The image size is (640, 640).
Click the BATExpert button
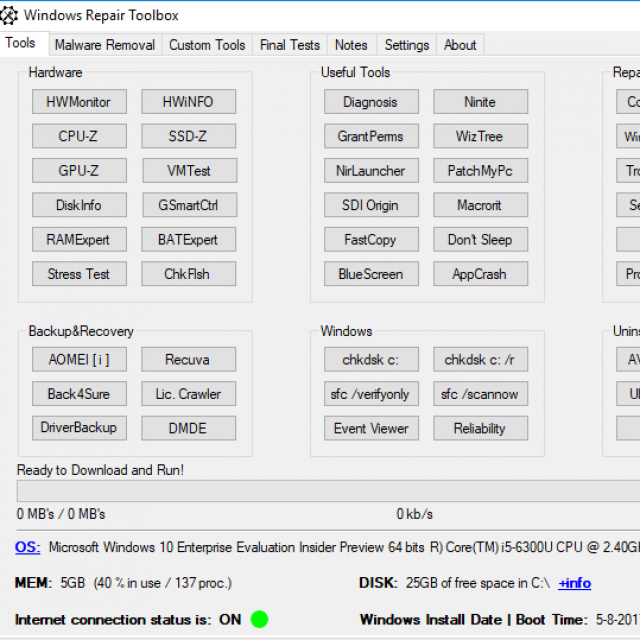coord(189,239)
